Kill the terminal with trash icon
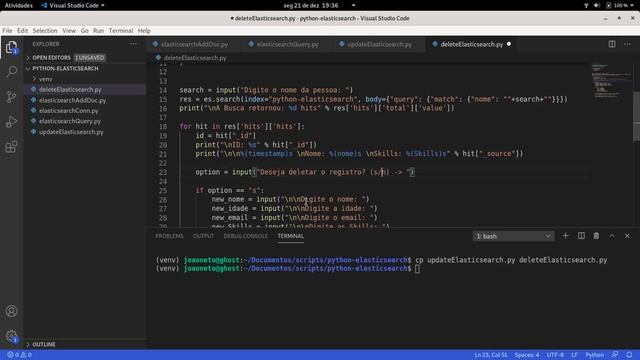Image resolution: width=640 pixels, height=360 pixels. [x=596, y=236]
